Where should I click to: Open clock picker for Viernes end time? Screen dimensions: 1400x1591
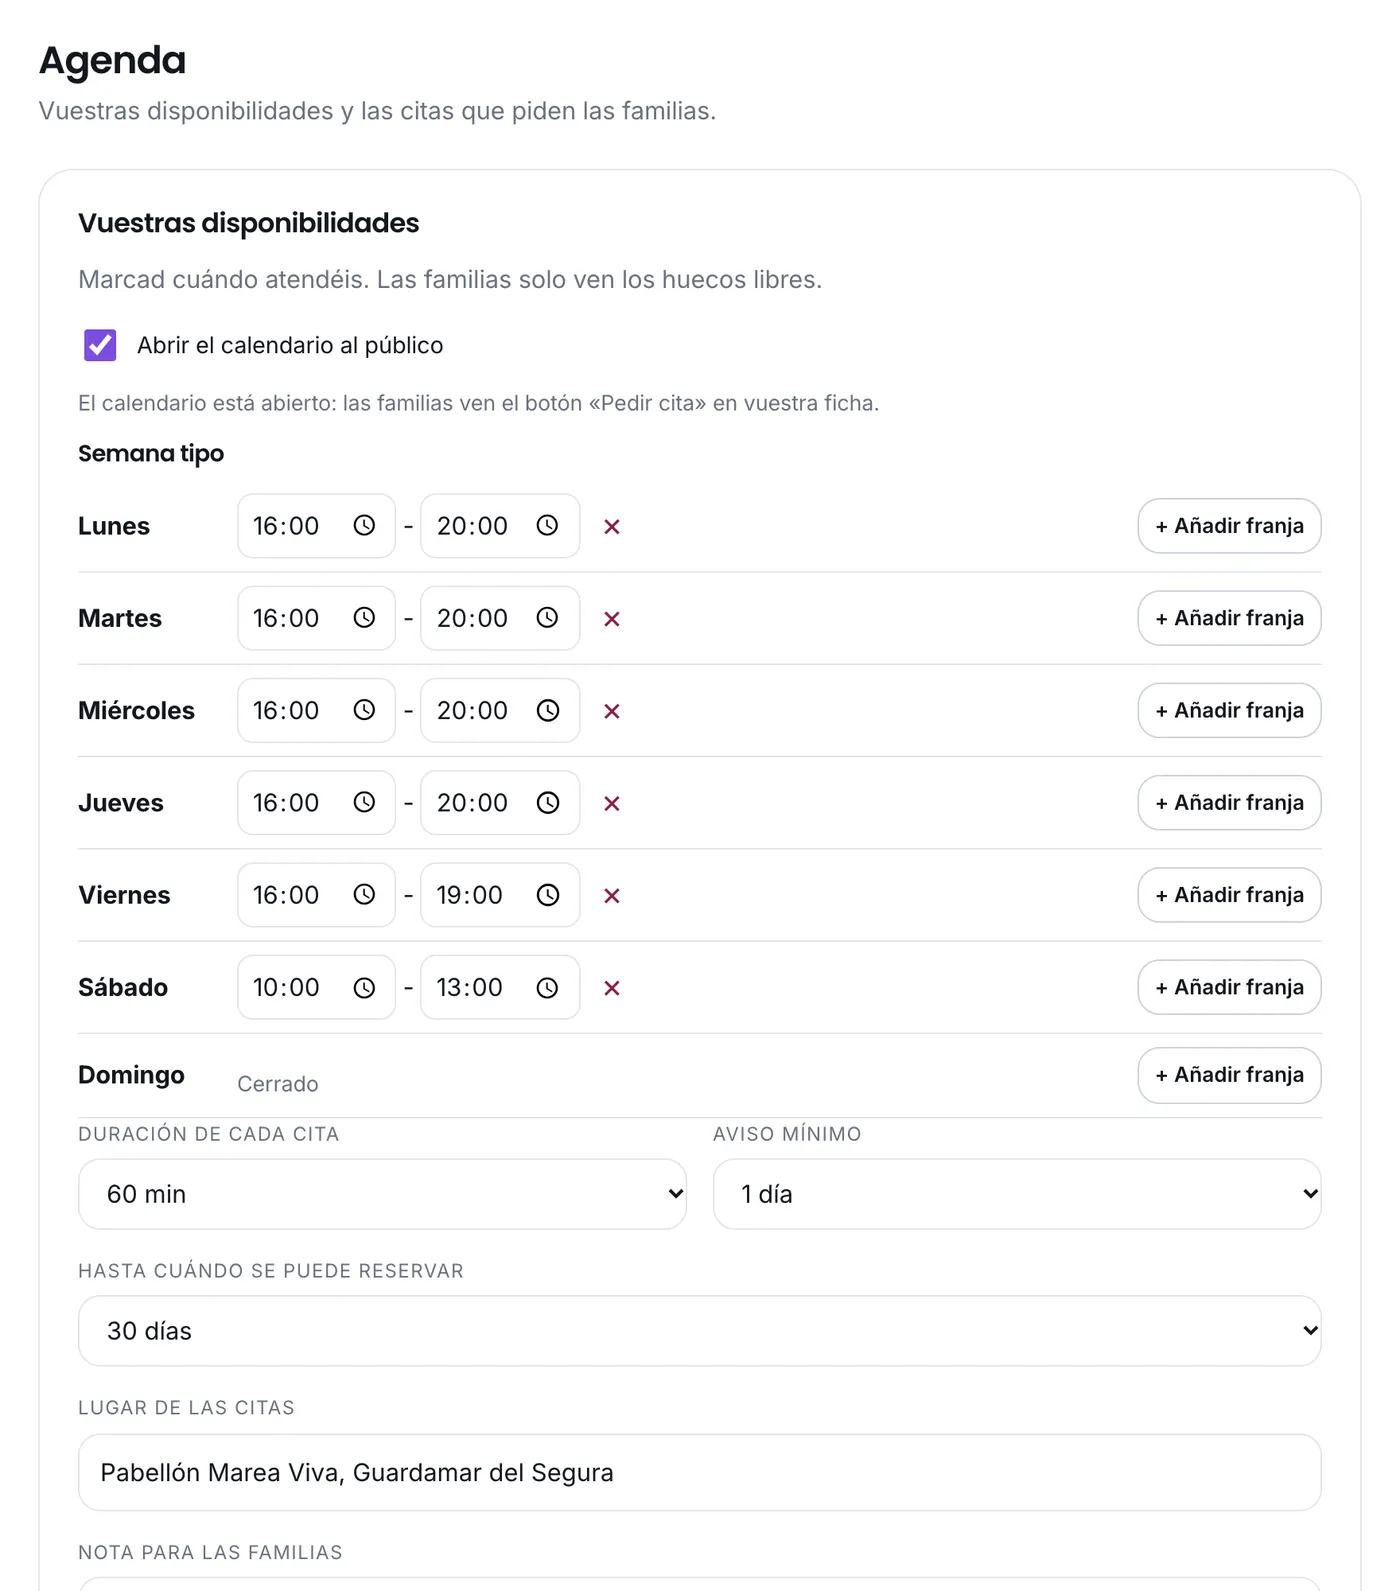click(547, 895)
